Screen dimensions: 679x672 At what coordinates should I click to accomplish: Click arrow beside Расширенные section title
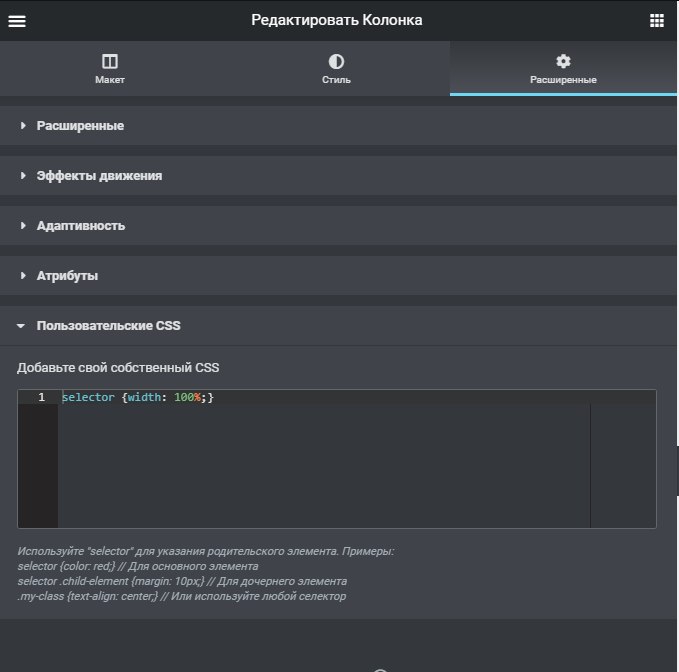tap(23, 126)
